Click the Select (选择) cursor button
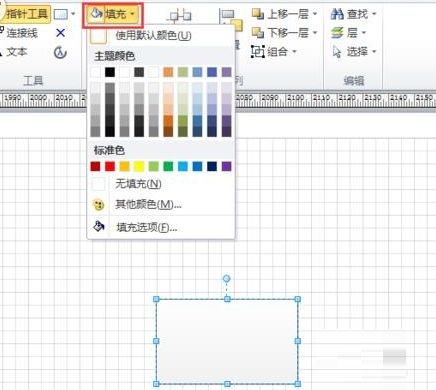Viewport: 436px width, 390px height. pos(350,52)
